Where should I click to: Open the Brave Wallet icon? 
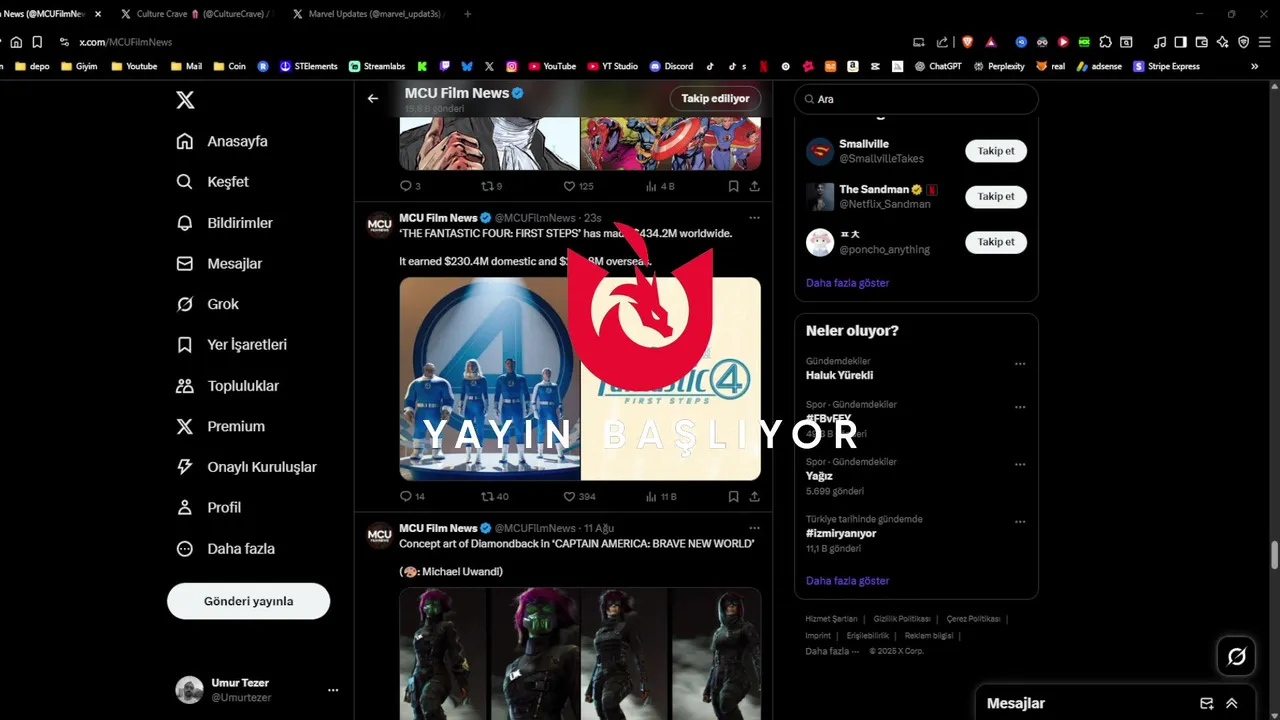[x=1201, y=42]
